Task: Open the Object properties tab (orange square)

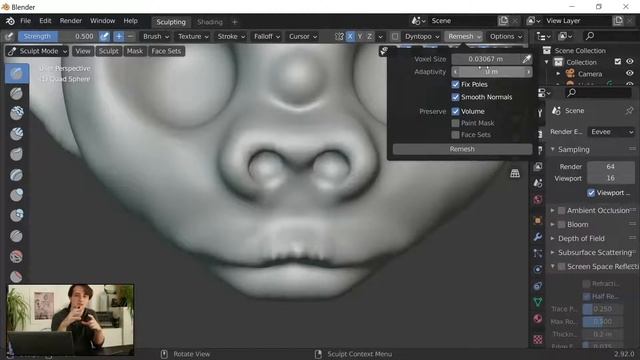Action: (x=538, y=220)
